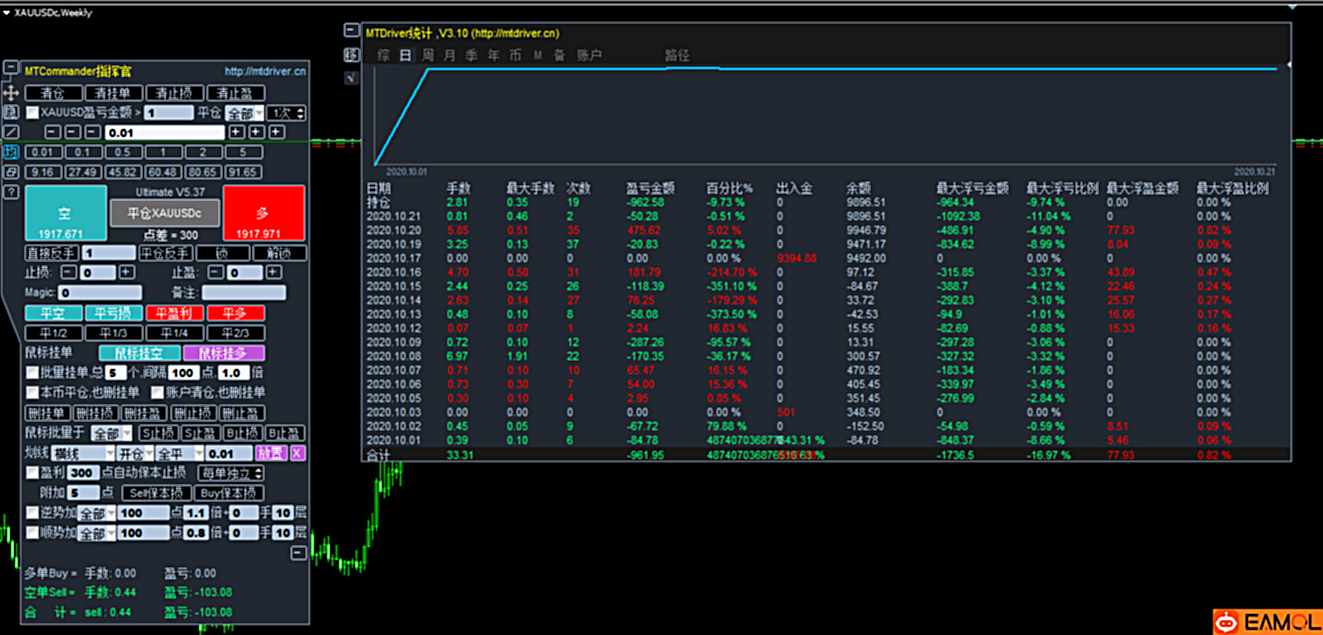Open the 全部 dropdown in 逆势加 row
The image size is (1323, 635).
[x=97, y=513]
